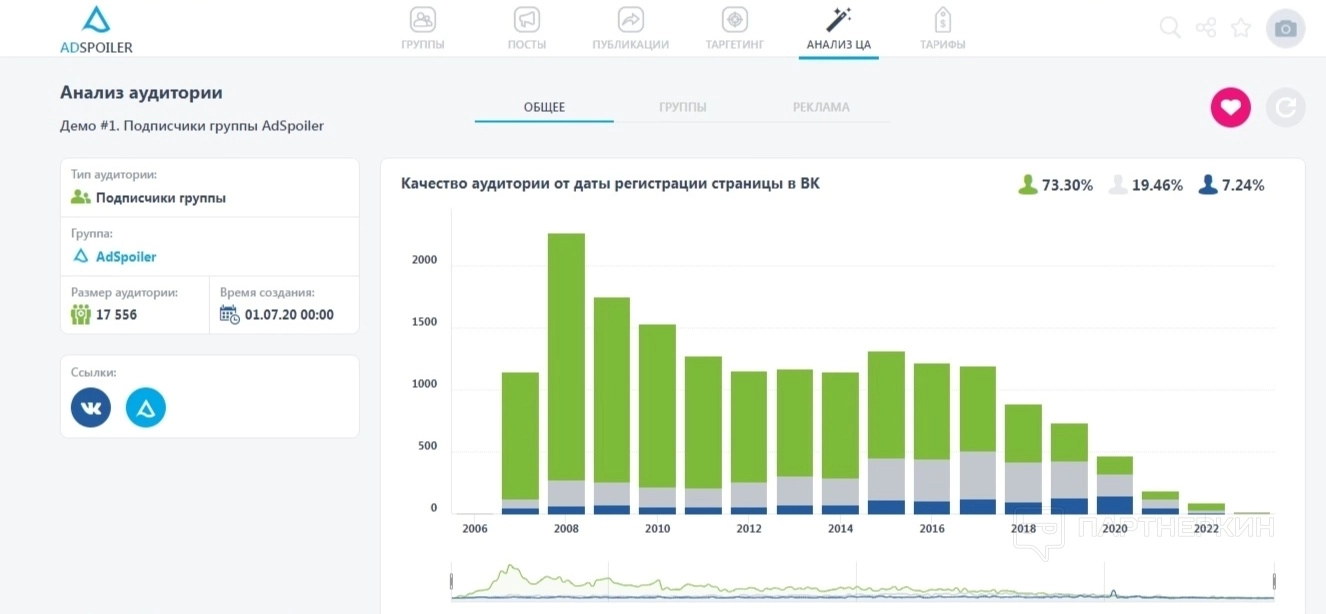This screenshot has width=1326, height=614.
Task: Open favorites star icon in header
Action: [x=1241, y=28]
